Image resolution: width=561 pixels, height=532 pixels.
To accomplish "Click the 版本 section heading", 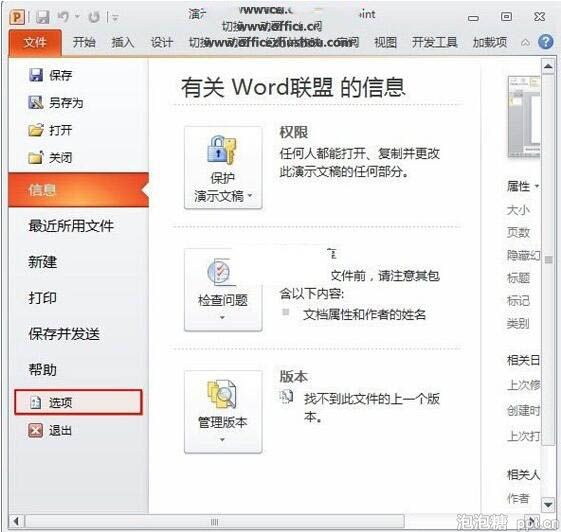I will point(294,376).
